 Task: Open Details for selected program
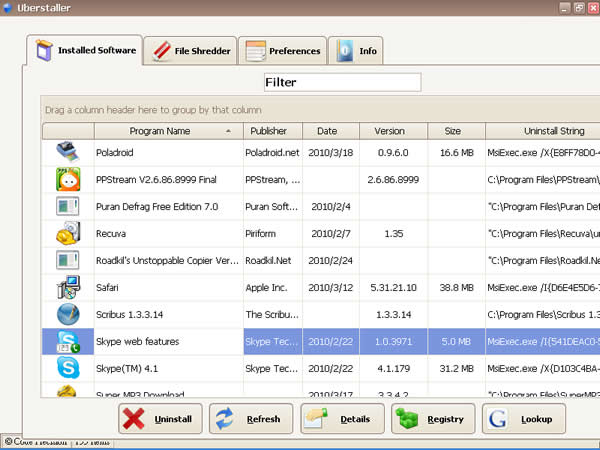click(342, 419)
